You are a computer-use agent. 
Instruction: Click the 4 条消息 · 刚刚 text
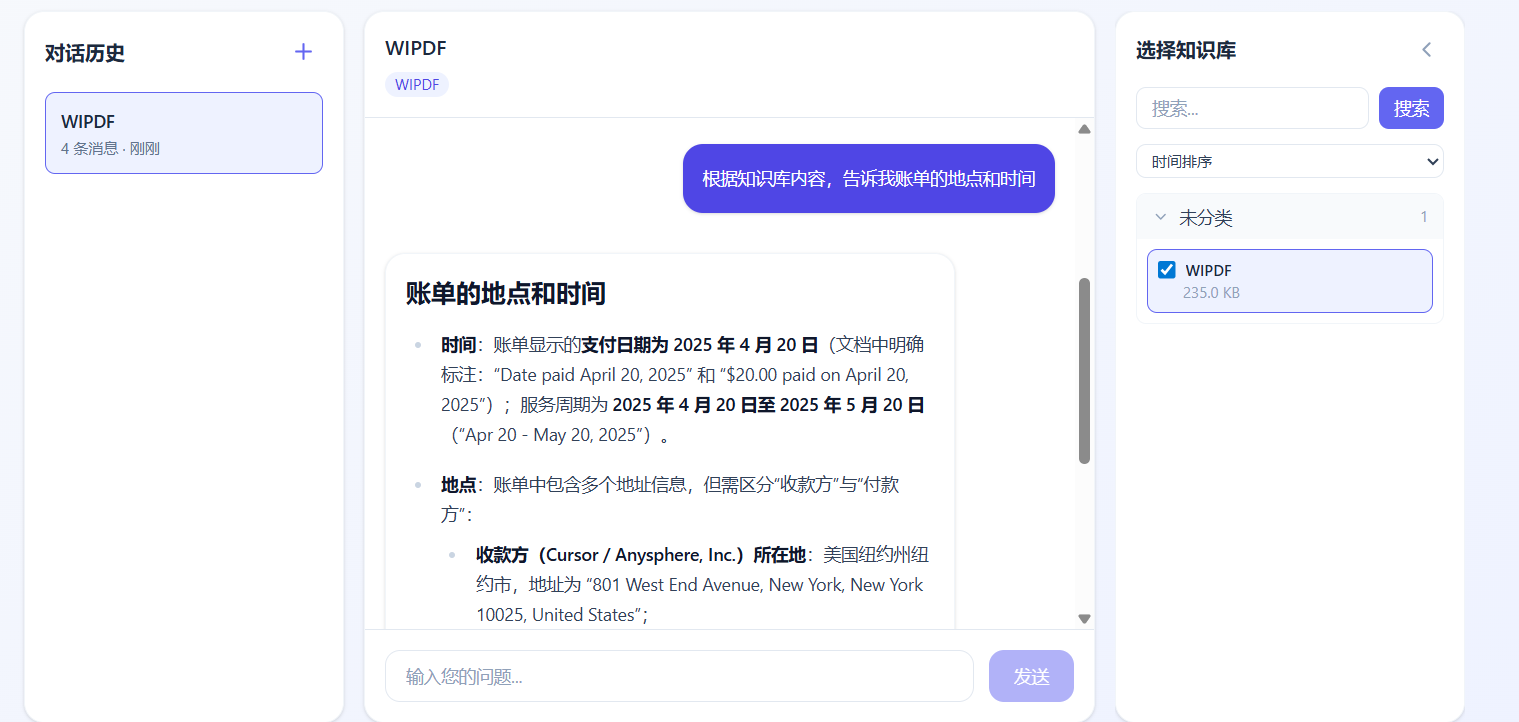point(110,149)
